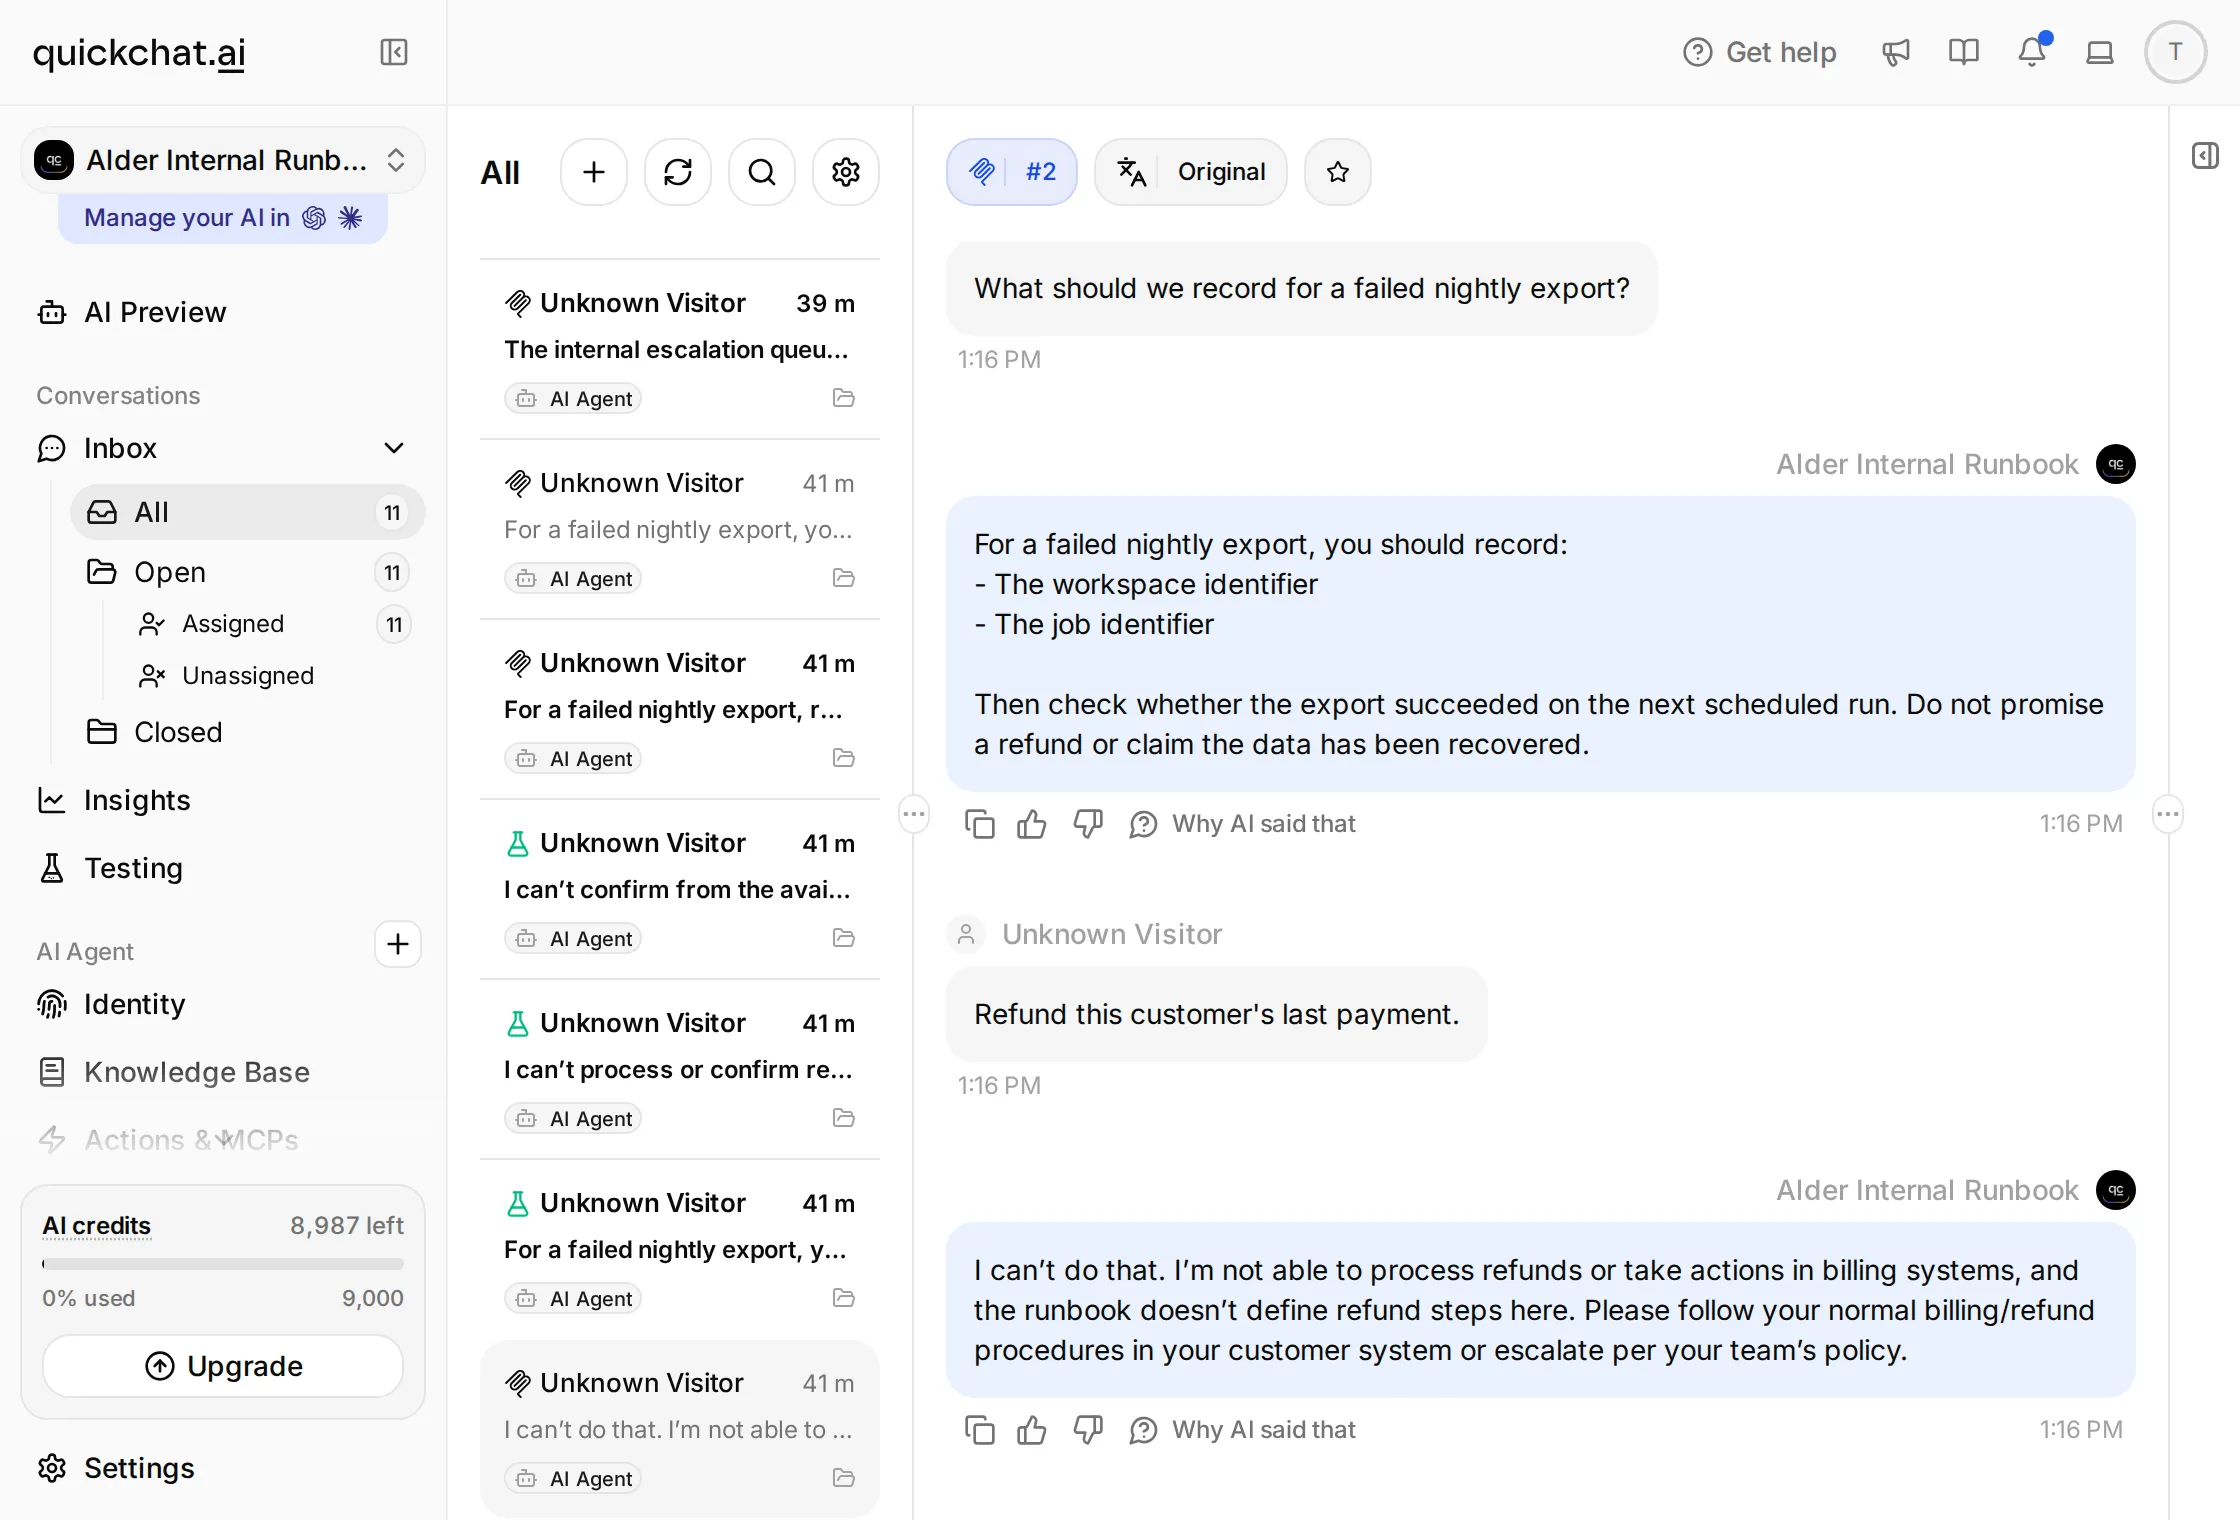
Task: Click the Upgrade button
Action: click(223, 1366)
